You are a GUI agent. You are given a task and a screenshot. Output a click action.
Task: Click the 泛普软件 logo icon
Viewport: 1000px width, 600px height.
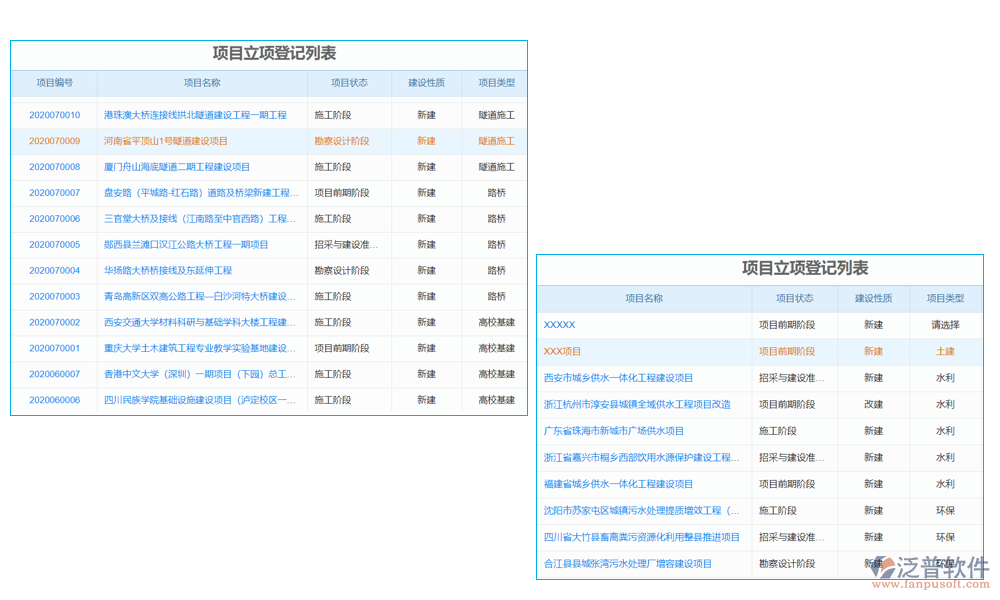(884, 568)
